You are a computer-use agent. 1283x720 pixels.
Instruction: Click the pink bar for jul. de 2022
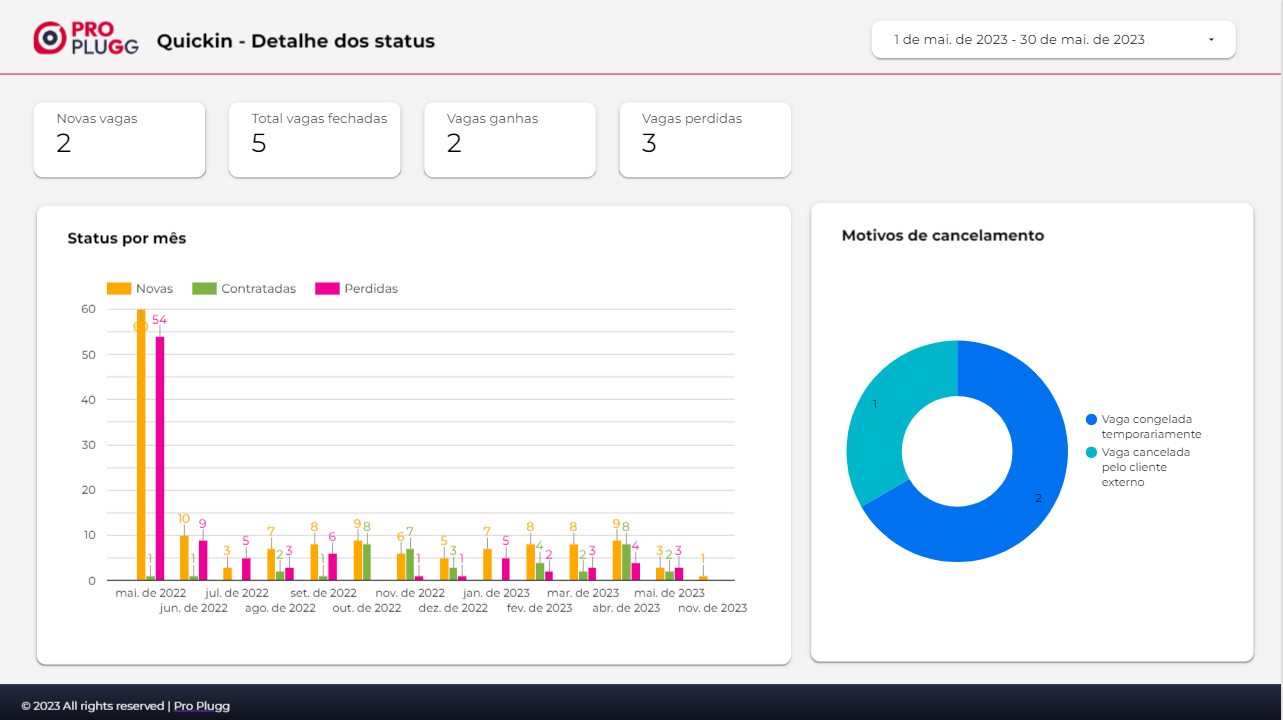coord(246,569)
